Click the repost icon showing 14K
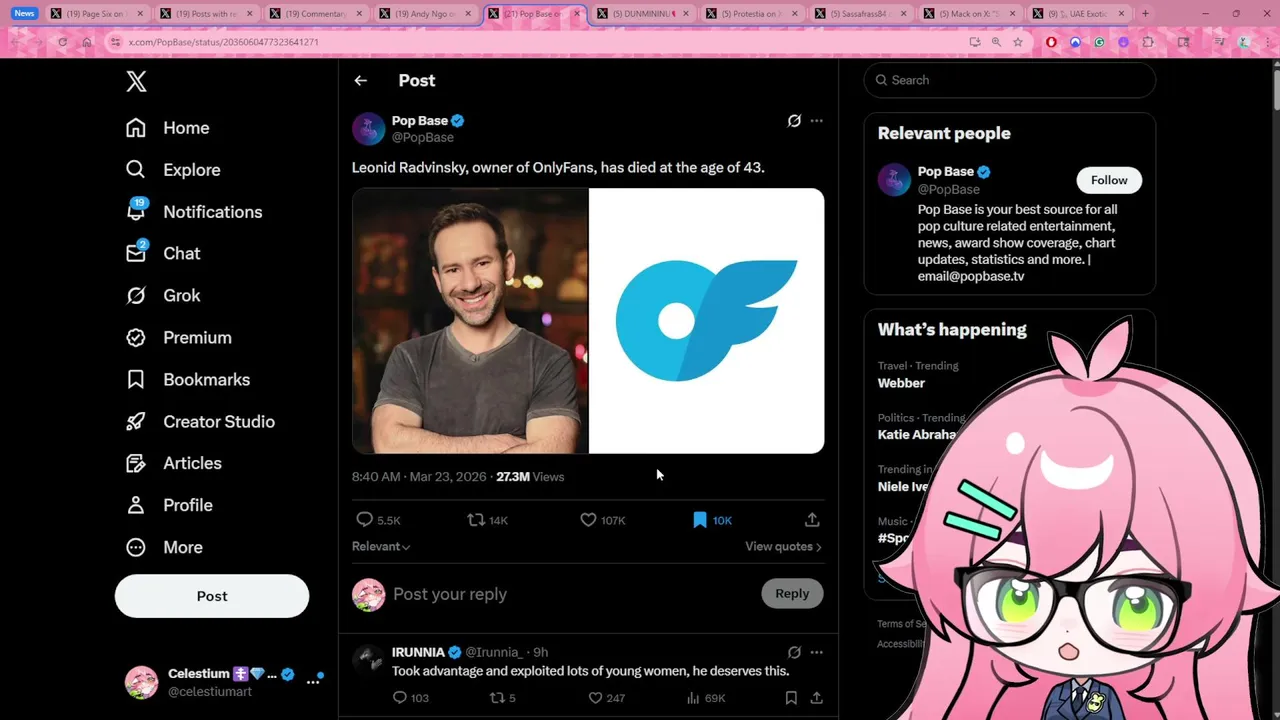The image size is (1280, 720). pyautogui.click(x=476, y=520)
